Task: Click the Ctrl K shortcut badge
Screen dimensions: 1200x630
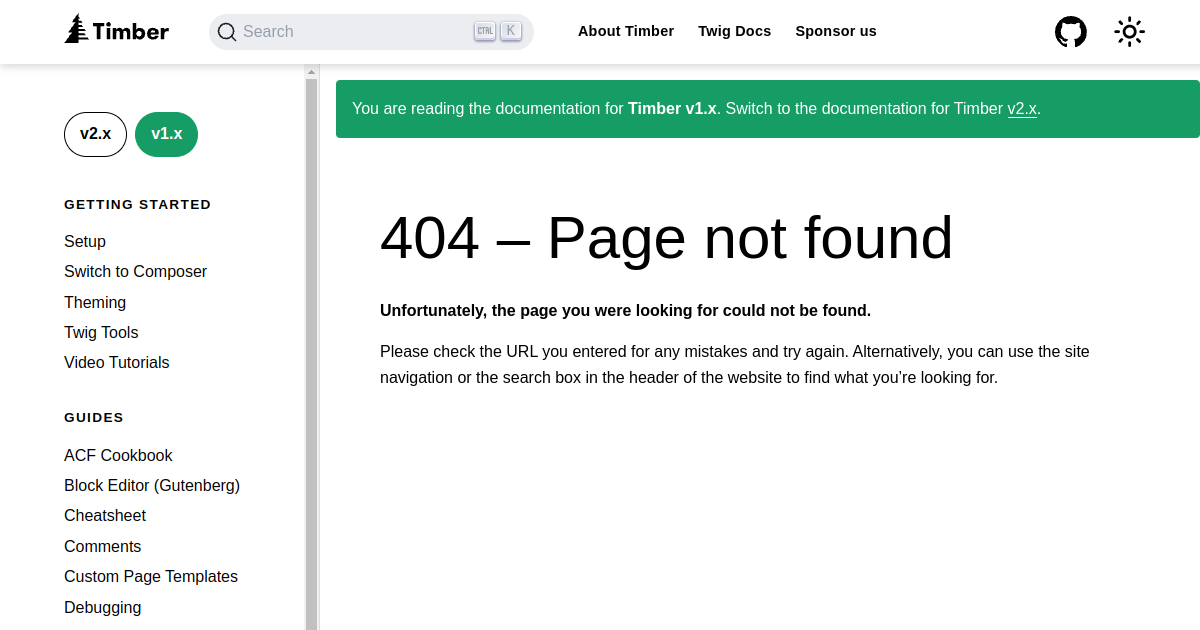Action: point(498,31)
